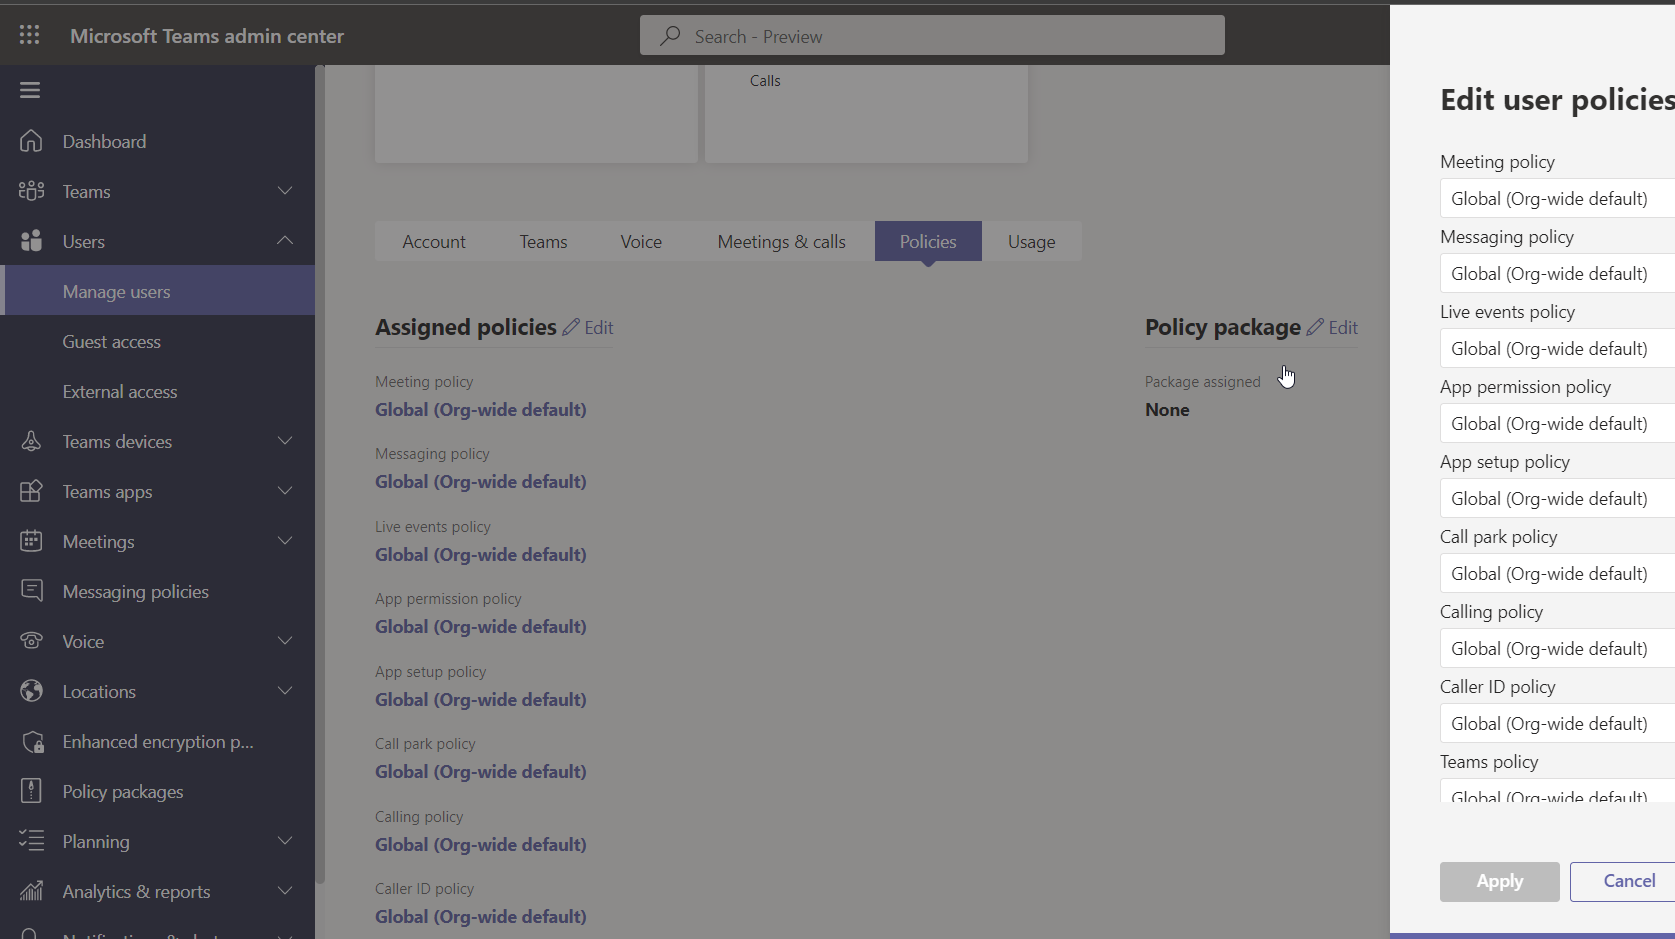This screenshot has width=1675, height=939.
Task: Switch to the Meetings & calls tab
Action: [781, 242]
